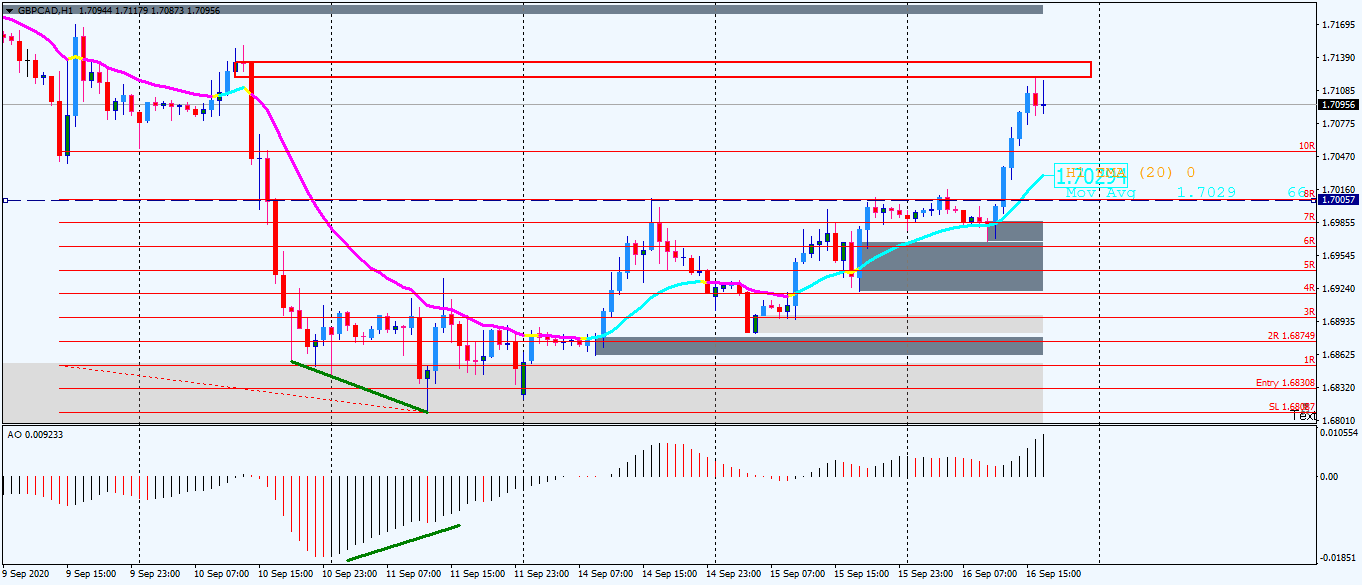1362x585 pixels.
Task: Click the 1.71695 price scale value
Action: coord(1341,25)
